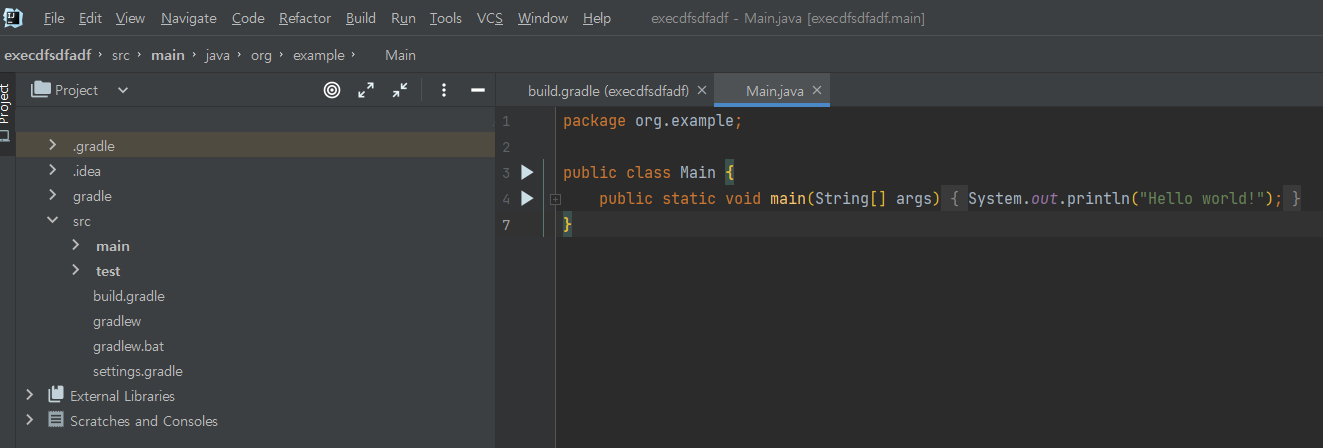This screenshot has width=1323, height=448.
Task: Open the Help menu
Action: (x=596, y=18)
